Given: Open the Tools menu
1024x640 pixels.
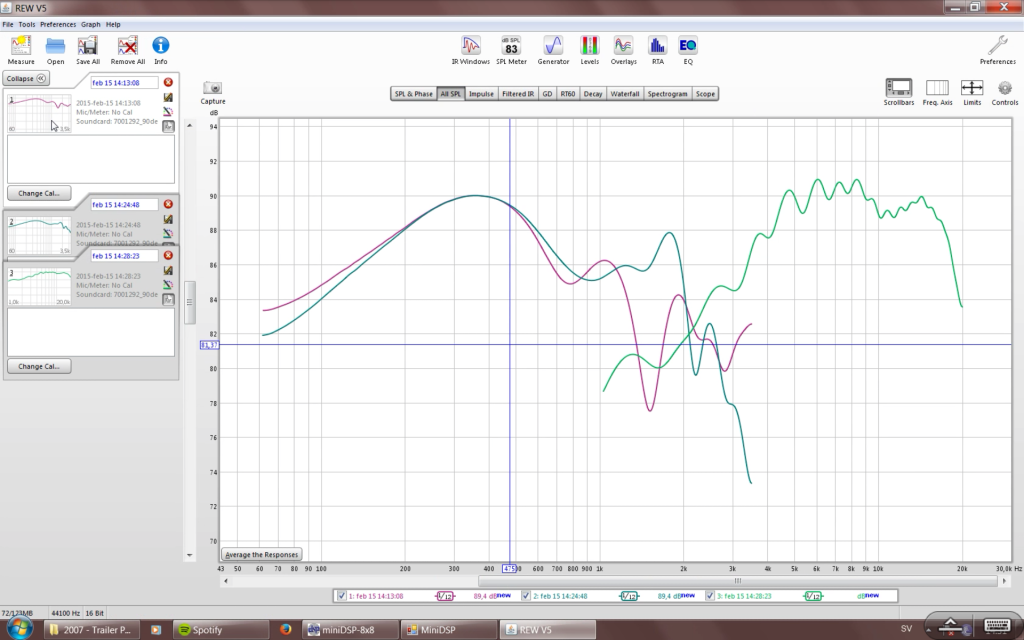Looking at the screenshot, I should click(x=27, y=24).
